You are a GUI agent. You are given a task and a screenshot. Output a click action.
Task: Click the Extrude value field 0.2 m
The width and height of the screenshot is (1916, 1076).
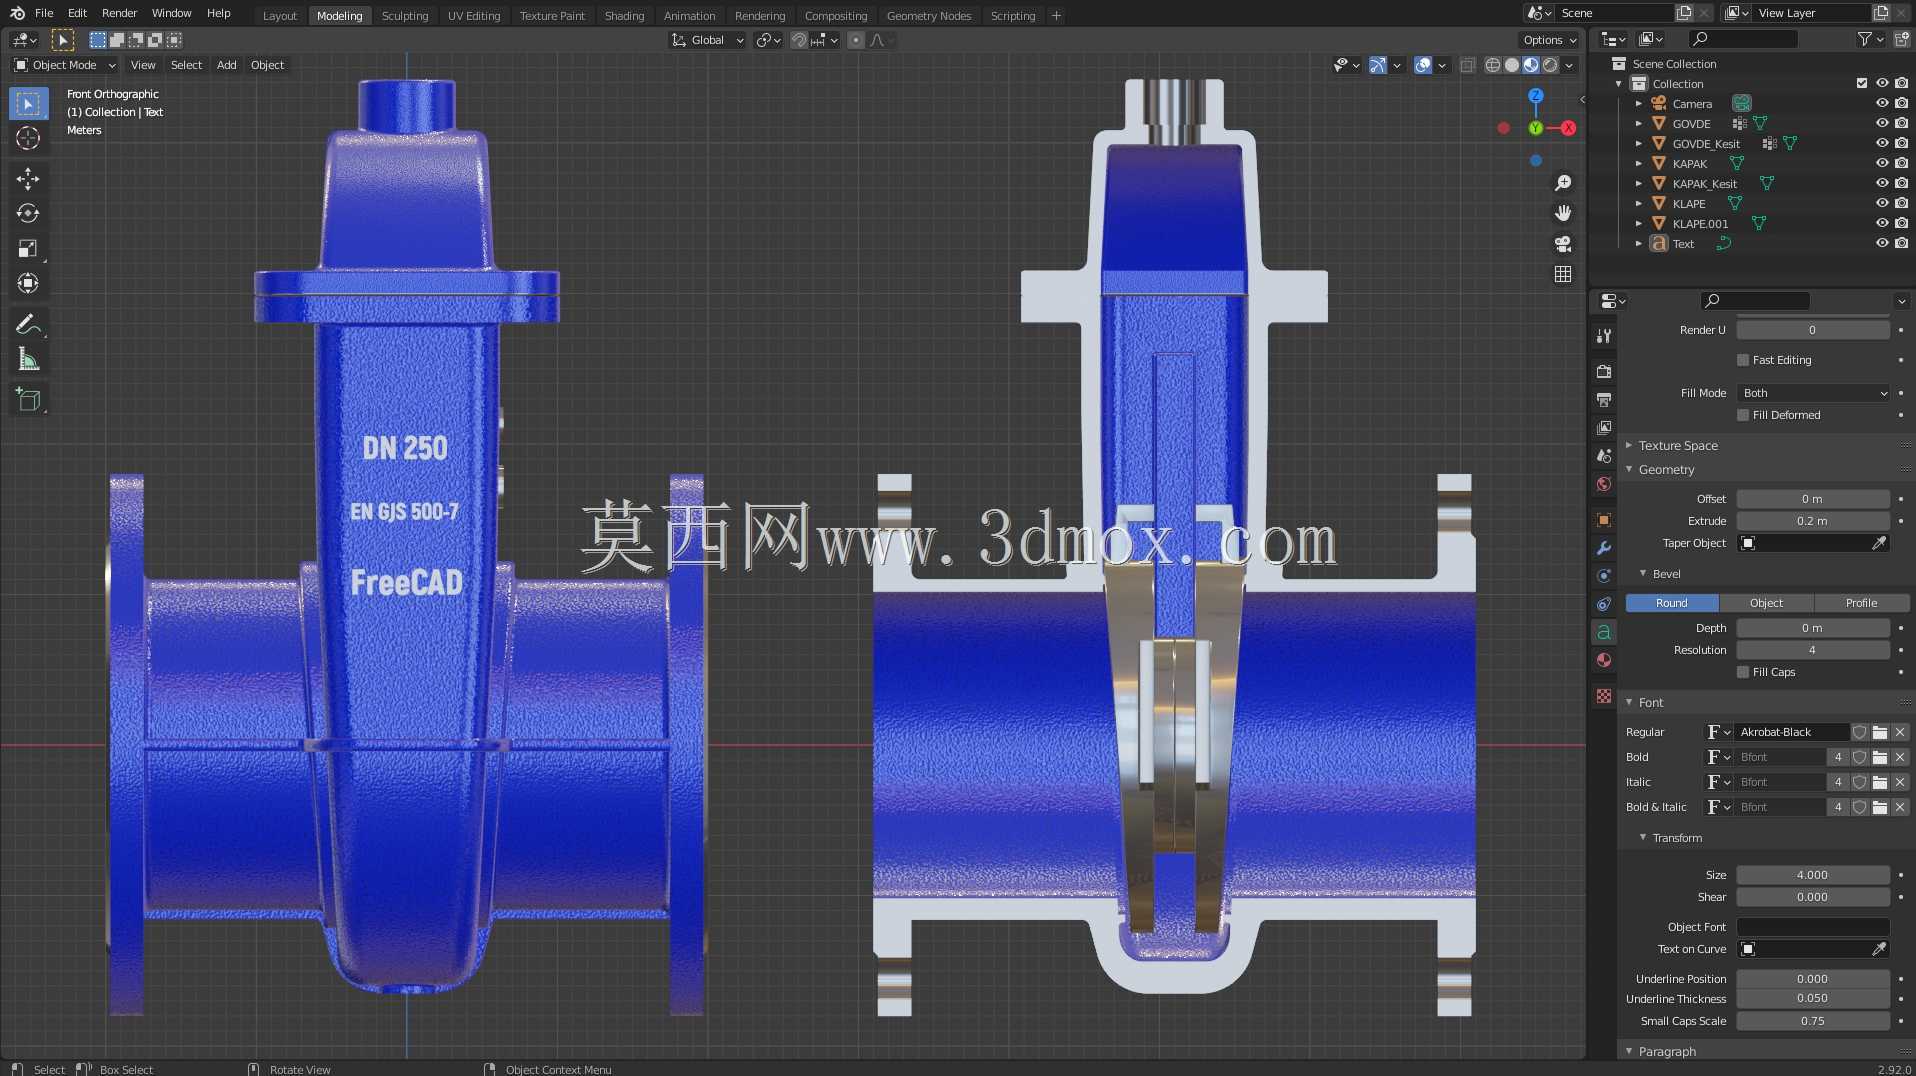(1813, 521)
